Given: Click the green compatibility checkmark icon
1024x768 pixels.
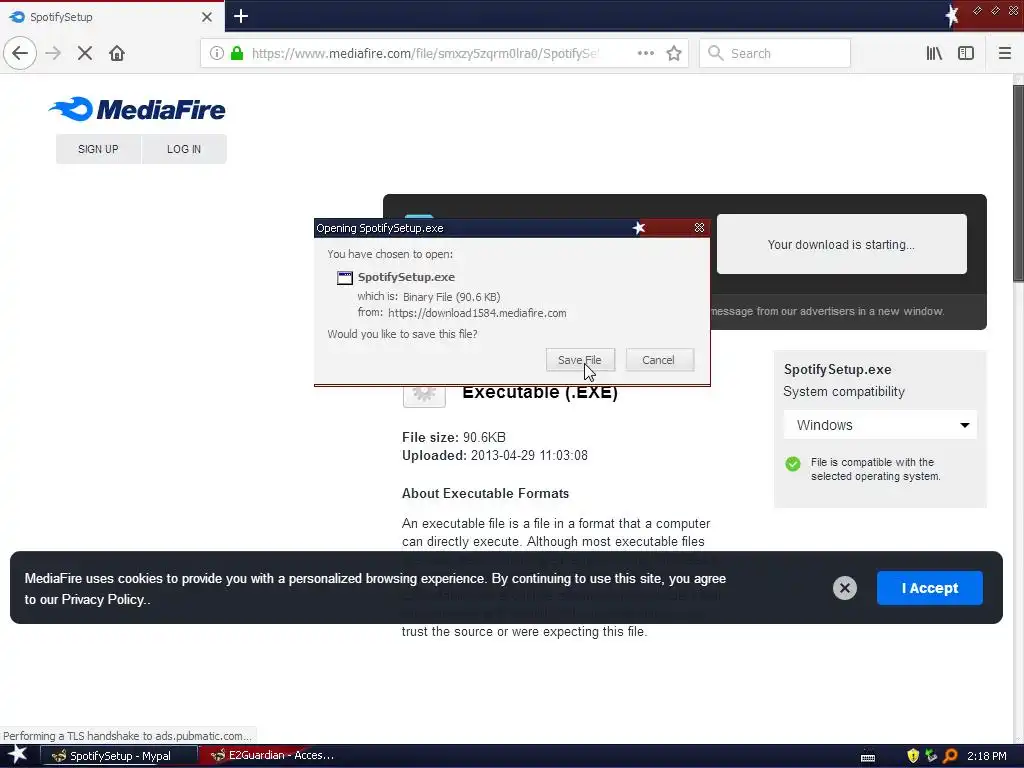Looking at the screenshot, I should pyautogui.click(x=793, y=464).
